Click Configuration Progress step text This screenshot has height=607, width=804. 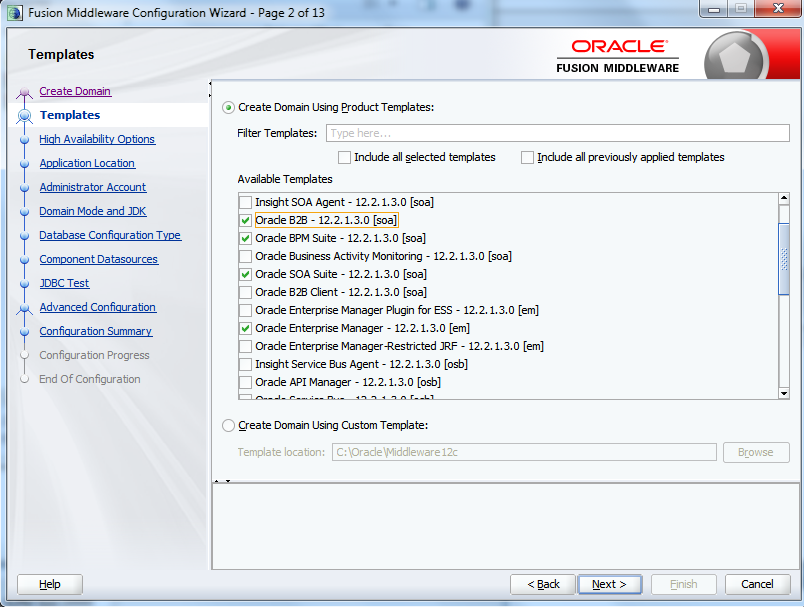pyautogui.click(x=94, y=355)
